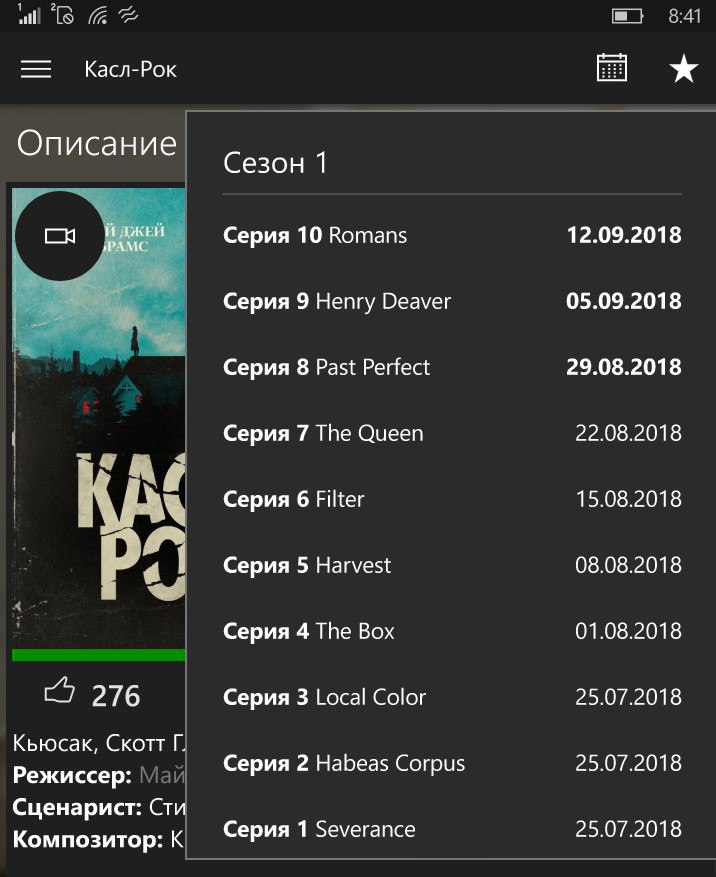Screen dimensions: 716x877
Task: Select Серия 9 Henry Deaver episode
Action: (452, 301)
